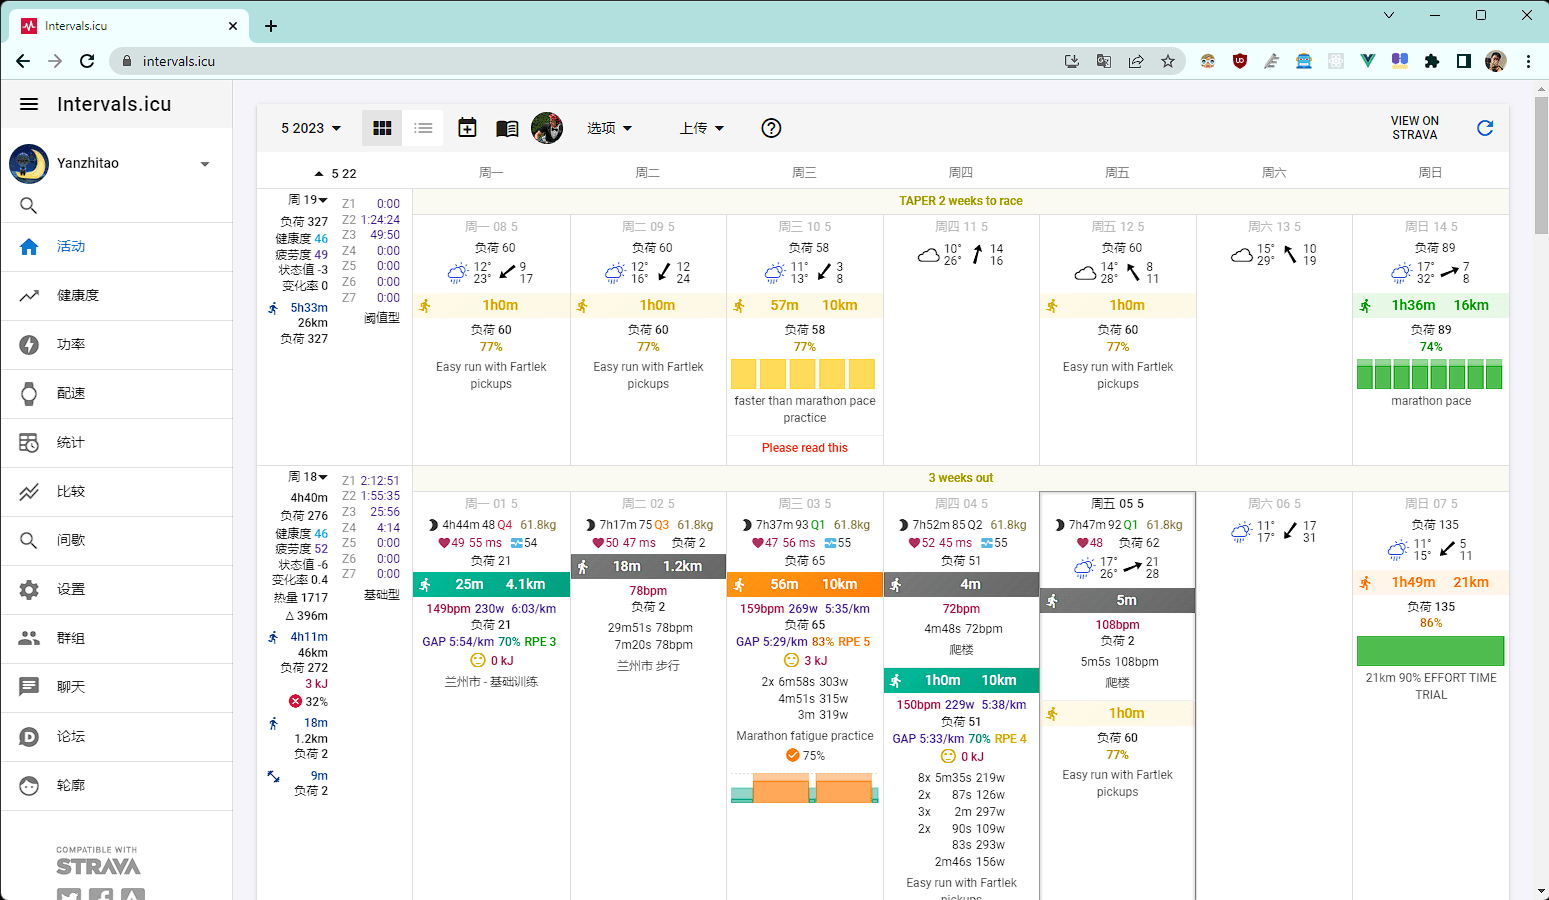The height and width of the screenshot is (900, 1549).
Task: Click the vertical page scrollbar
Action: click(x=1540, y=165)
